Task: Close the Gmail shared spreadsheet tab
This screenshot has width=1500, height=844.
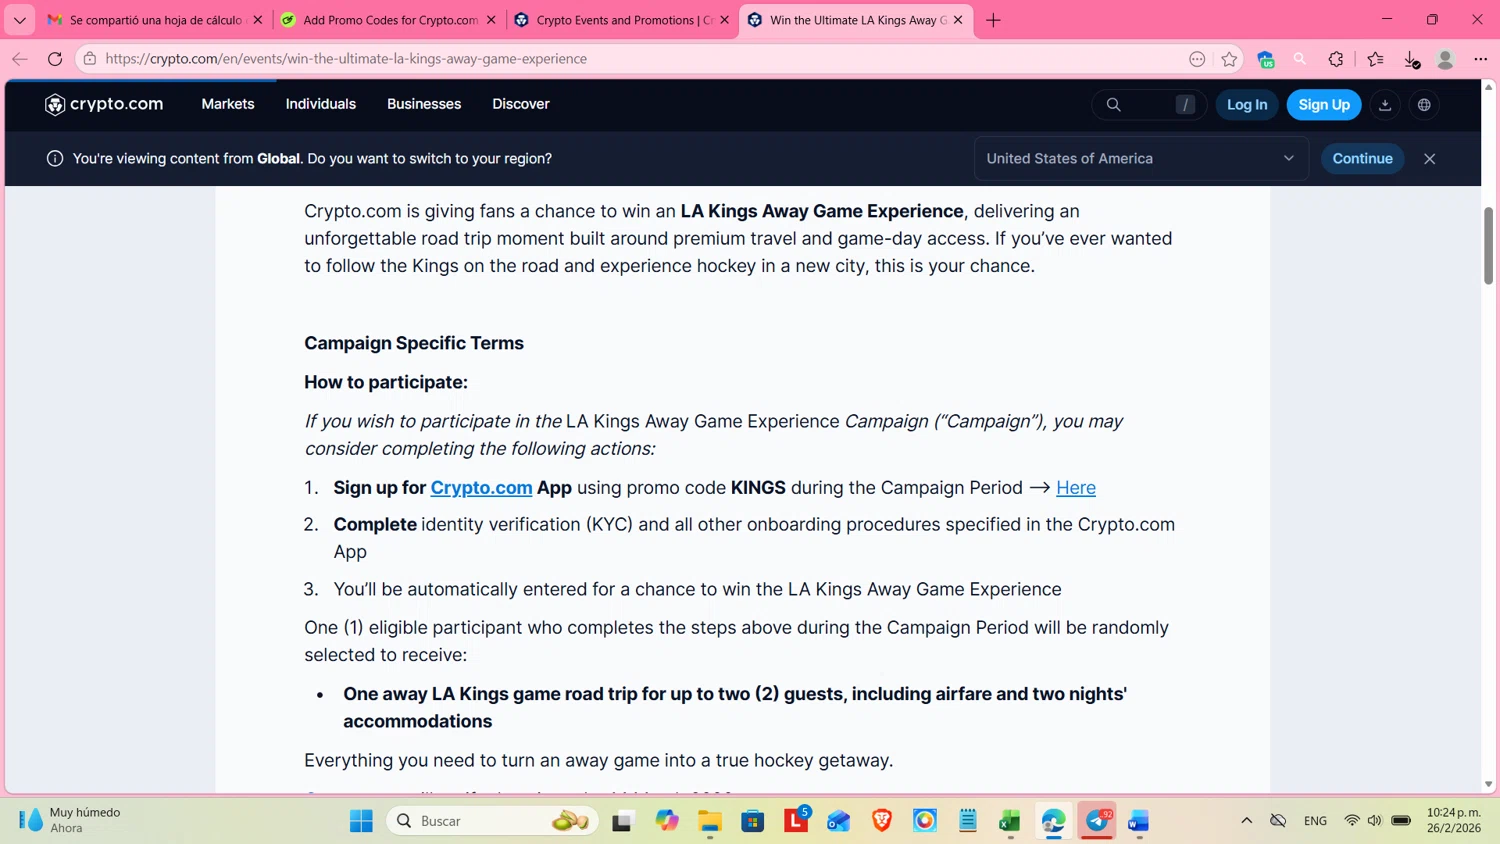Action: point(257,20)
